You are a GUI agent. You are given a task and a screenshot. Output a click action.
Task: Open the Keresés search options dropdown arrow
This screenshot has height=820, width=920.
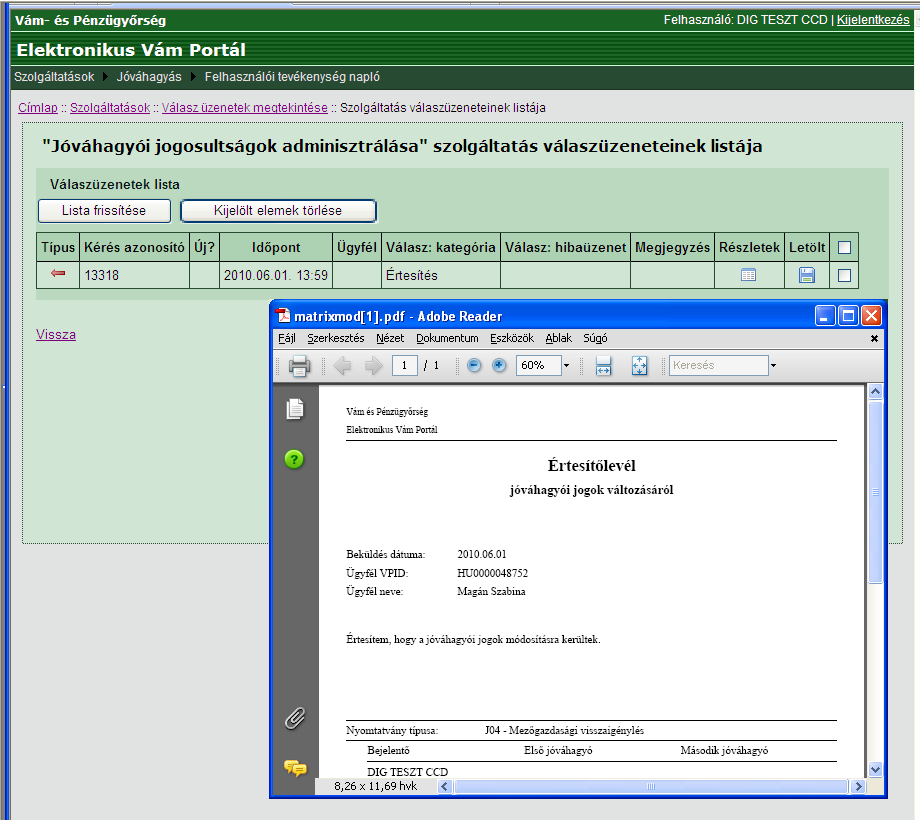coord(773,365)
